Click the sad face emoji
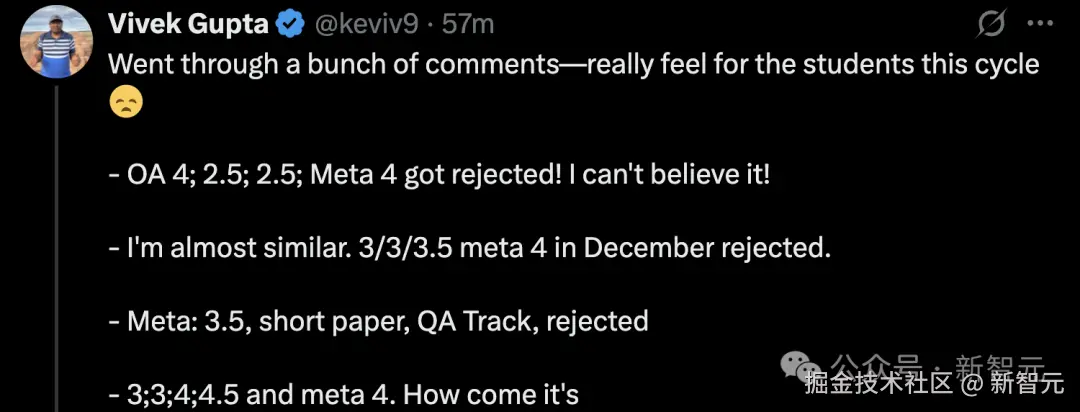 click(x=126, y=103)
